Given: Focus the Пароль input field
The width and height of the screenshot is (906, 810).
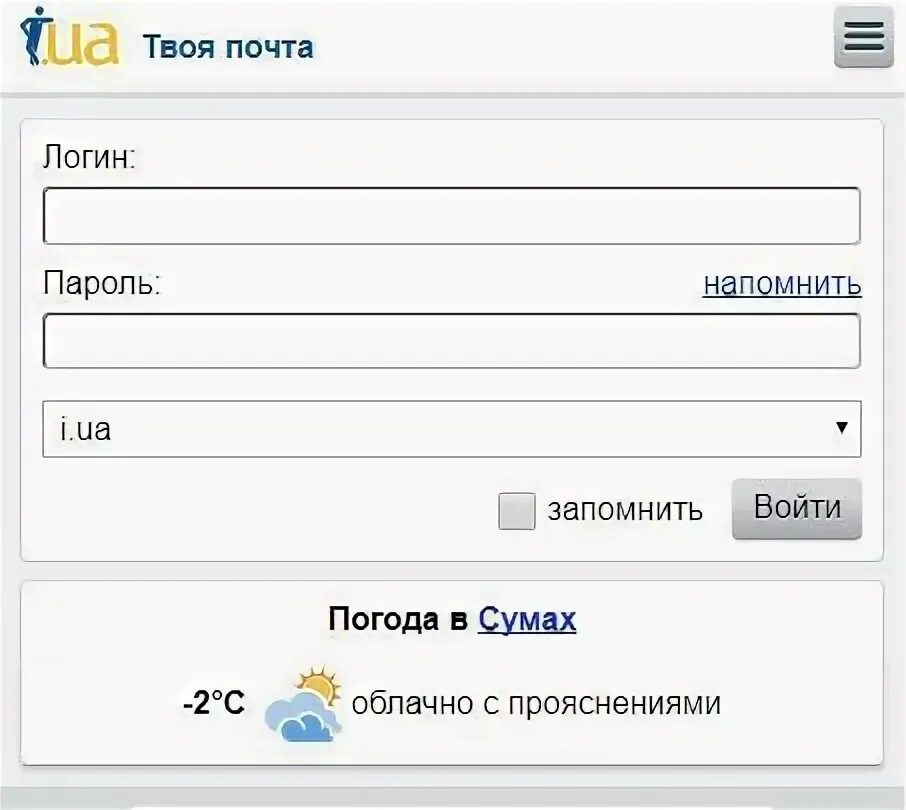Looking at the screenshot, I should tap(452, 340).
